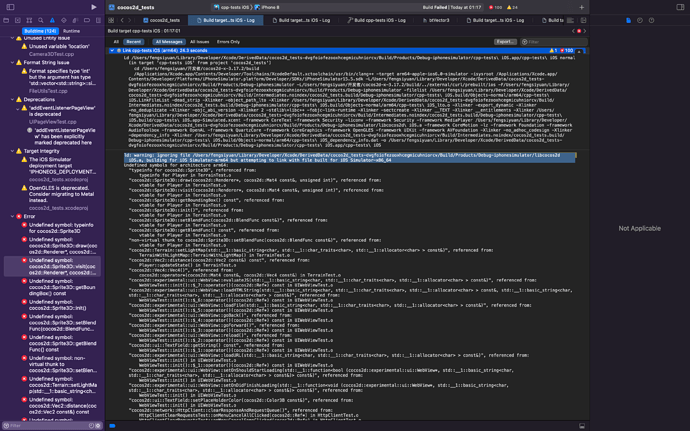Image resolution: width=690 pixels, height=431 pixels.
Task: Click the Build Failed status bar
Action: tap(451, 7)
